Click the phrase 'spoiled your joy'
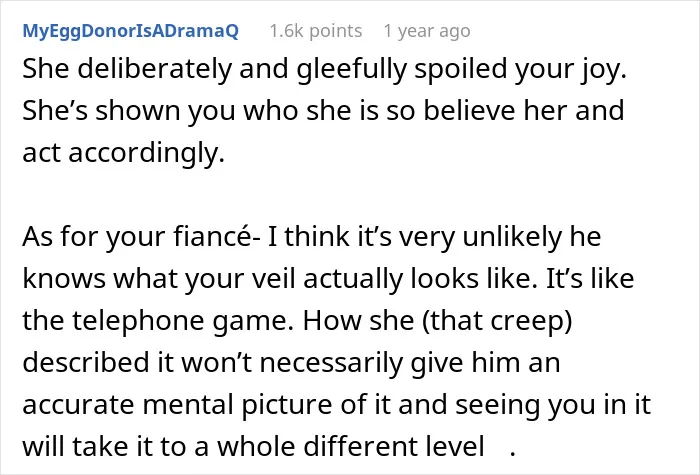The height and width of the screenshot is (475, 700). 521,71
